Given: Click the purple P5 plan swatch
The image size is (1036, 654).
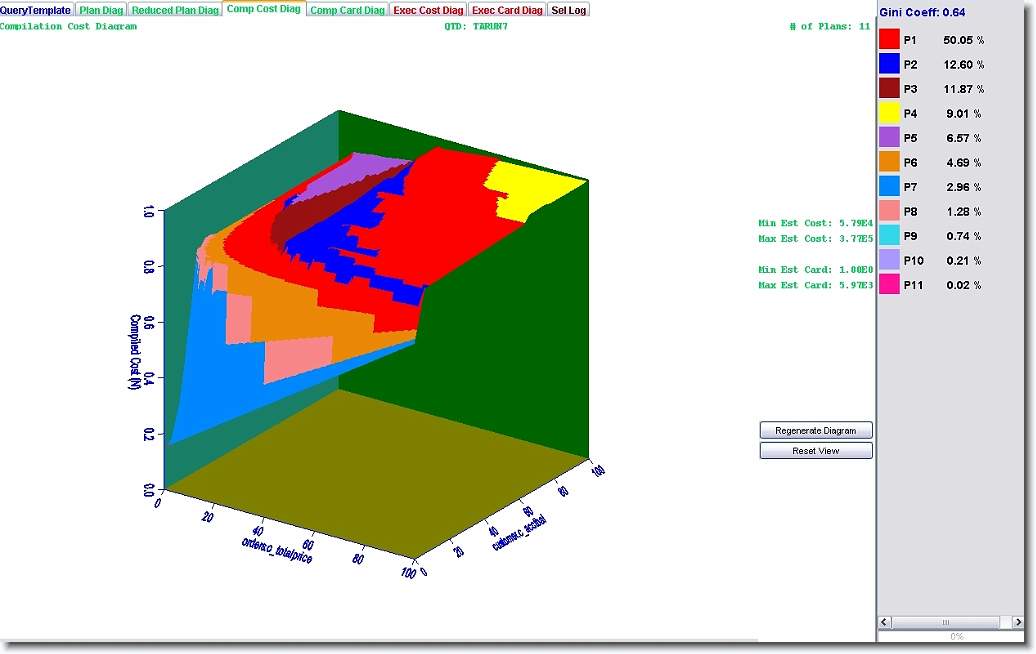Looking at the screenshot, I should tap(889, 138).
